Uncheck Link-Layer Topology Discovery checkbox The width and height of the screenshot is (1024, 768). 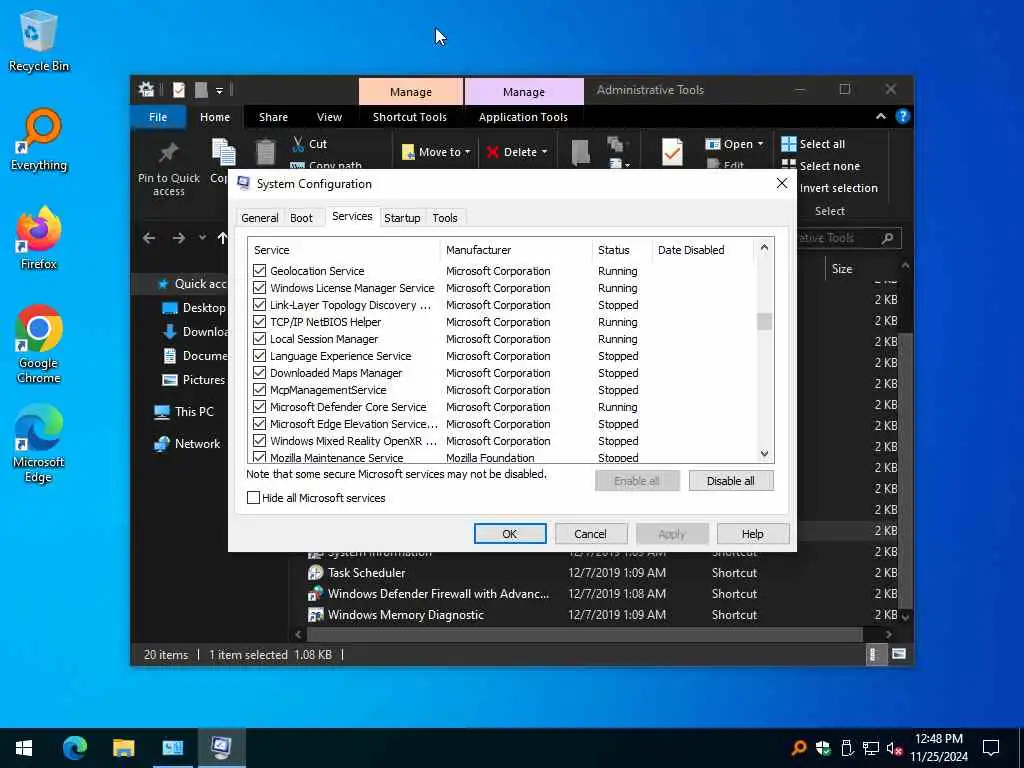tap(259, 304)
